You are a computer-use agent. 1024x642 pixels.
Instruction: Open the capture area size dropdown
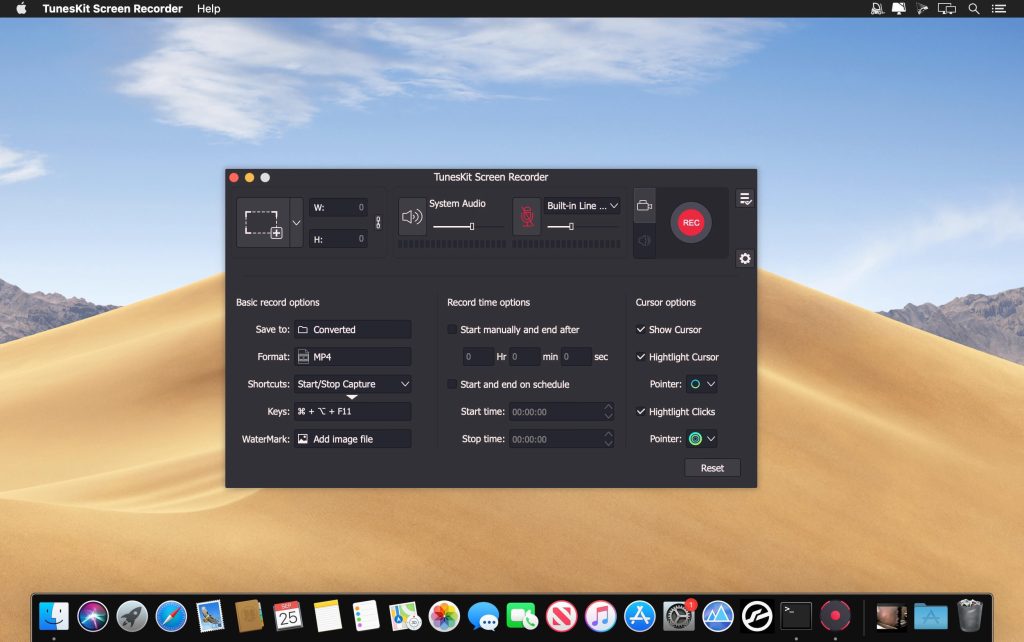(295, 222)
